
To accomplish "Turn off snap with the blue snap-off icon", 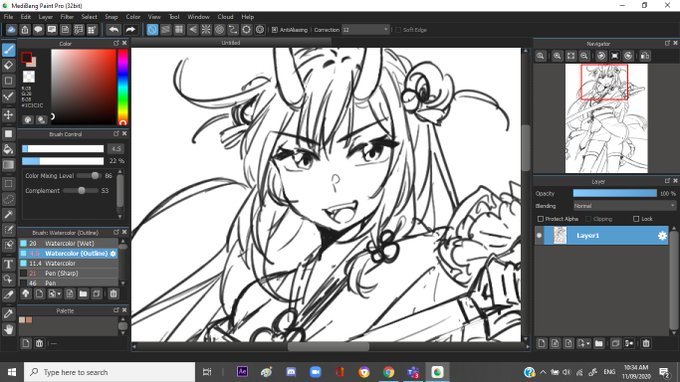I will click(152, 29).
